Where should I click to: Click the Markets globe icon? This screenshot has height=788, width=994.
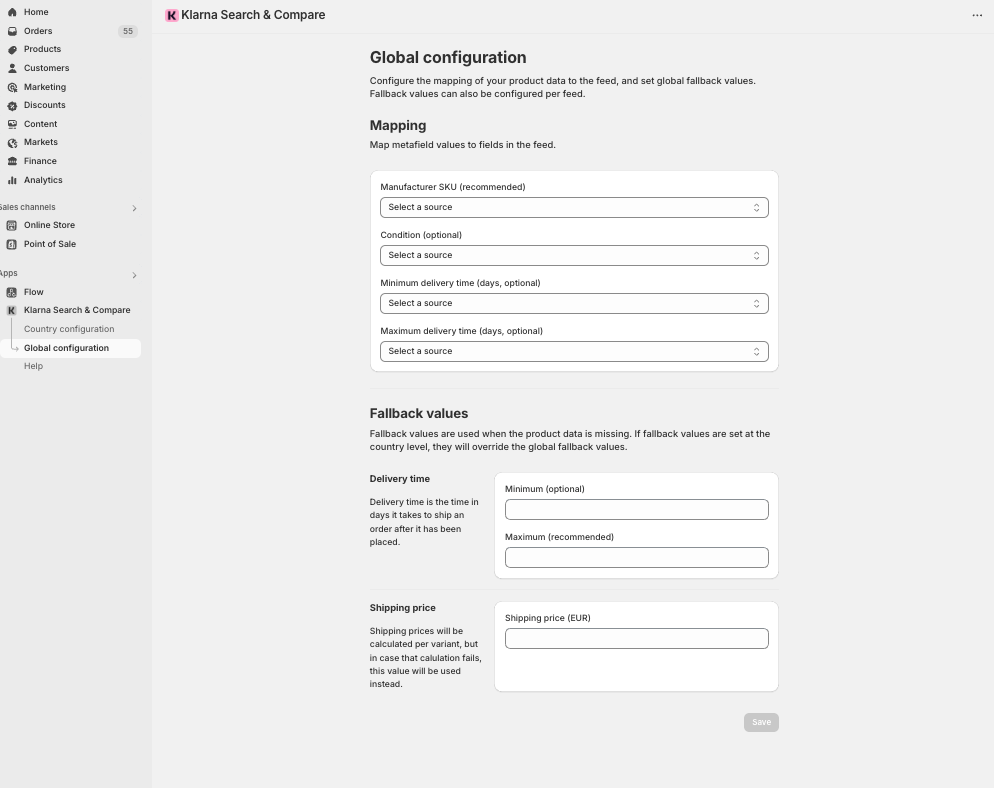12,143
